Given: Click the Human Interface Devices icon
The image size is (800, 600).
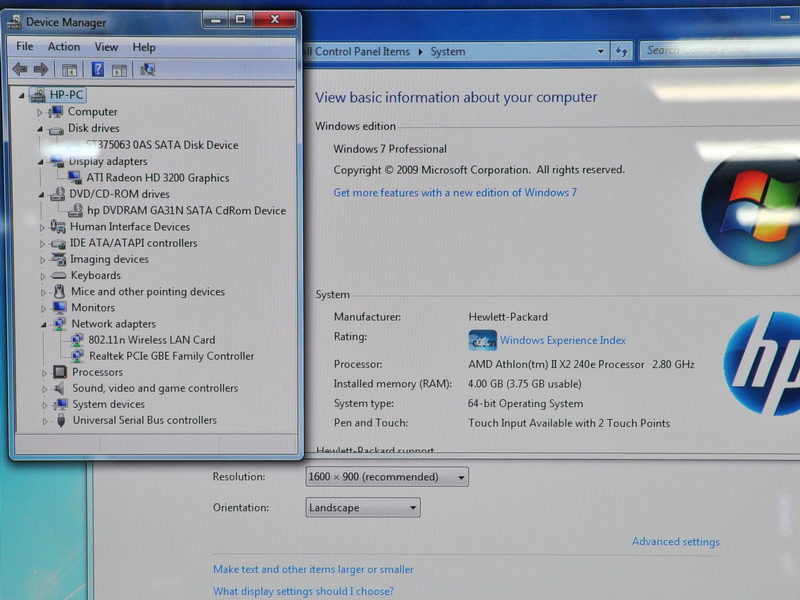Looking at the screenshot, I should coord(58,227).
